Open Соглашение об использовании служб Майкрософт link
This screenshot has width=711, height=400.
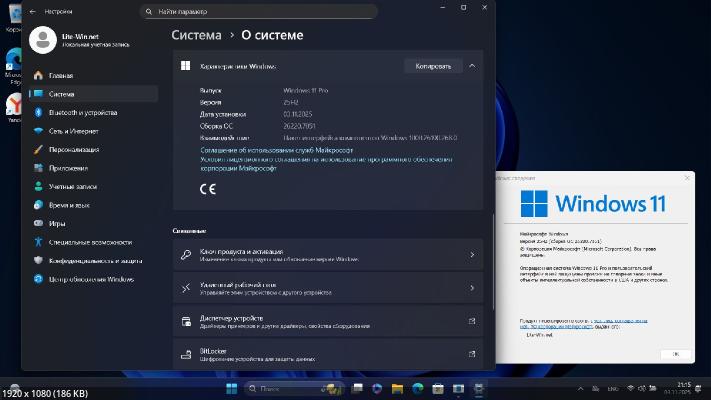click(x=279, y=149)
